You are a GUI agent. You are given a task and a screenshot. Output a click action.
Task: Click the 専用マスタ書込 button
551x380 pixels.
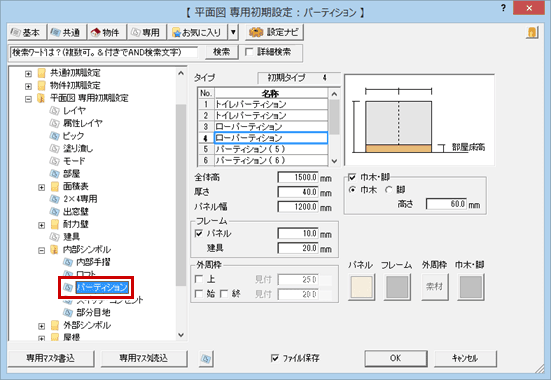pyautogui.click(x=51, y=359)
